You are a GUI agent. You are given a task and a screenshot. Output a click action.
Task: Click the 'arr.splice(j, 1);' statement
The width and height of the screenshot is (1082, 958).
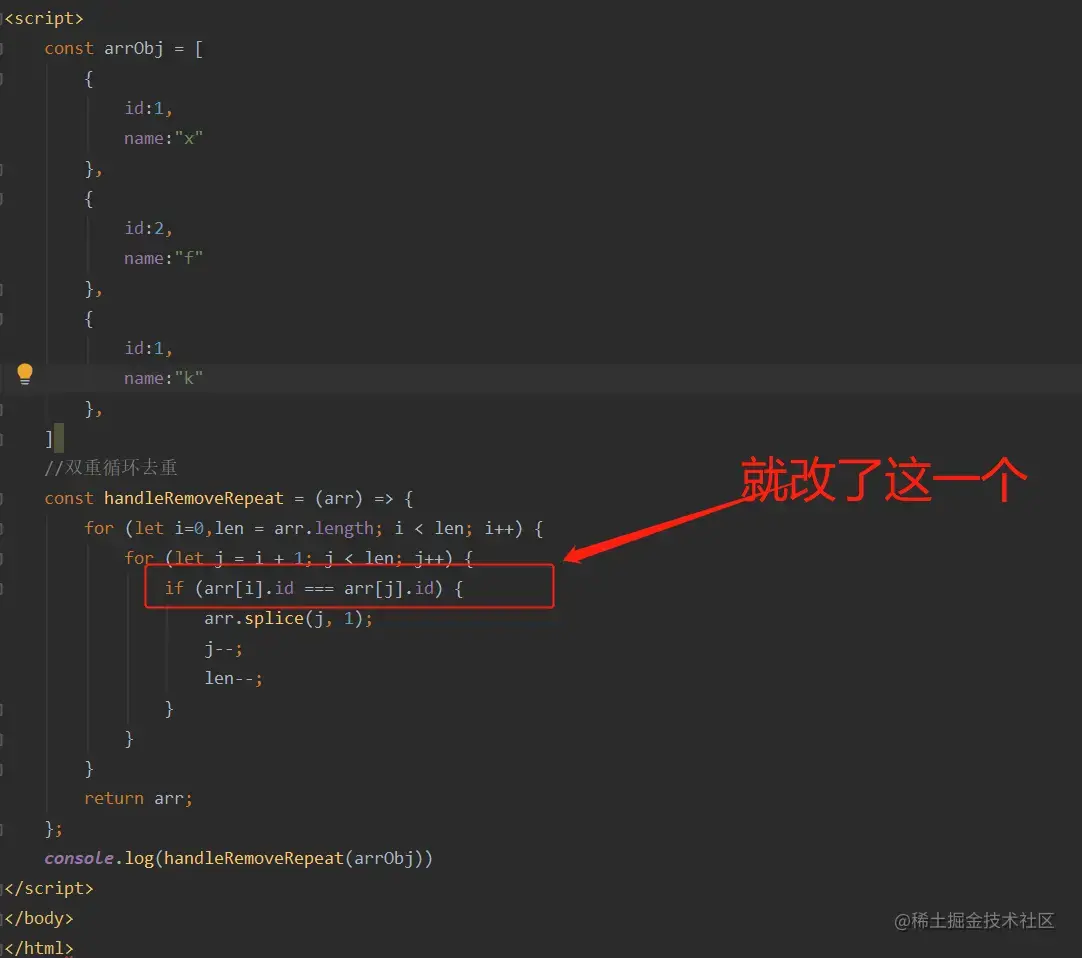pos(288,618)
